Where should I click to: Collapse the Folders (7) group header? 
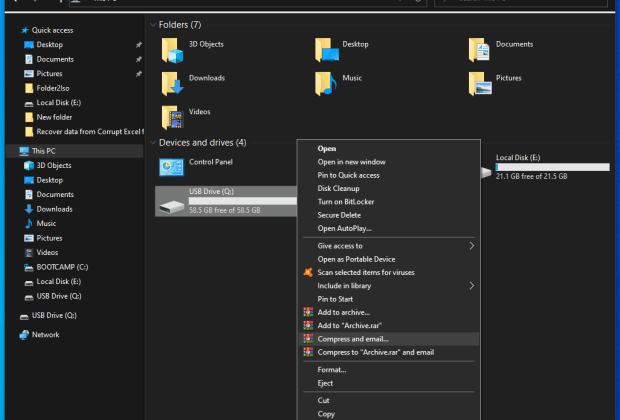152,24
